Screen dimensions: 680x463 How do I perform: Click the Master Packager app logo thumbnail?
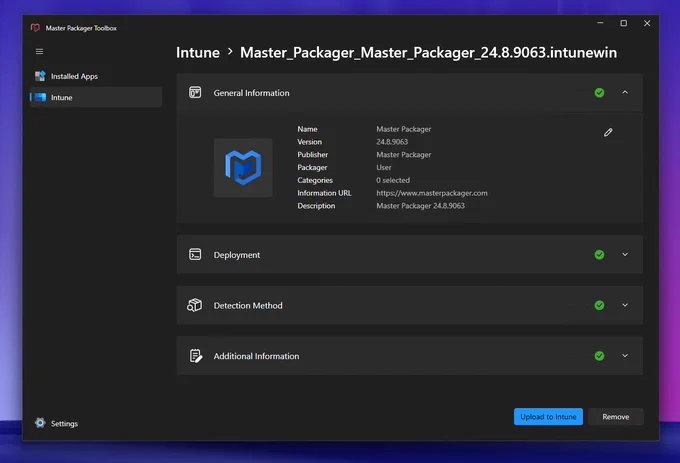pos(243,168)
